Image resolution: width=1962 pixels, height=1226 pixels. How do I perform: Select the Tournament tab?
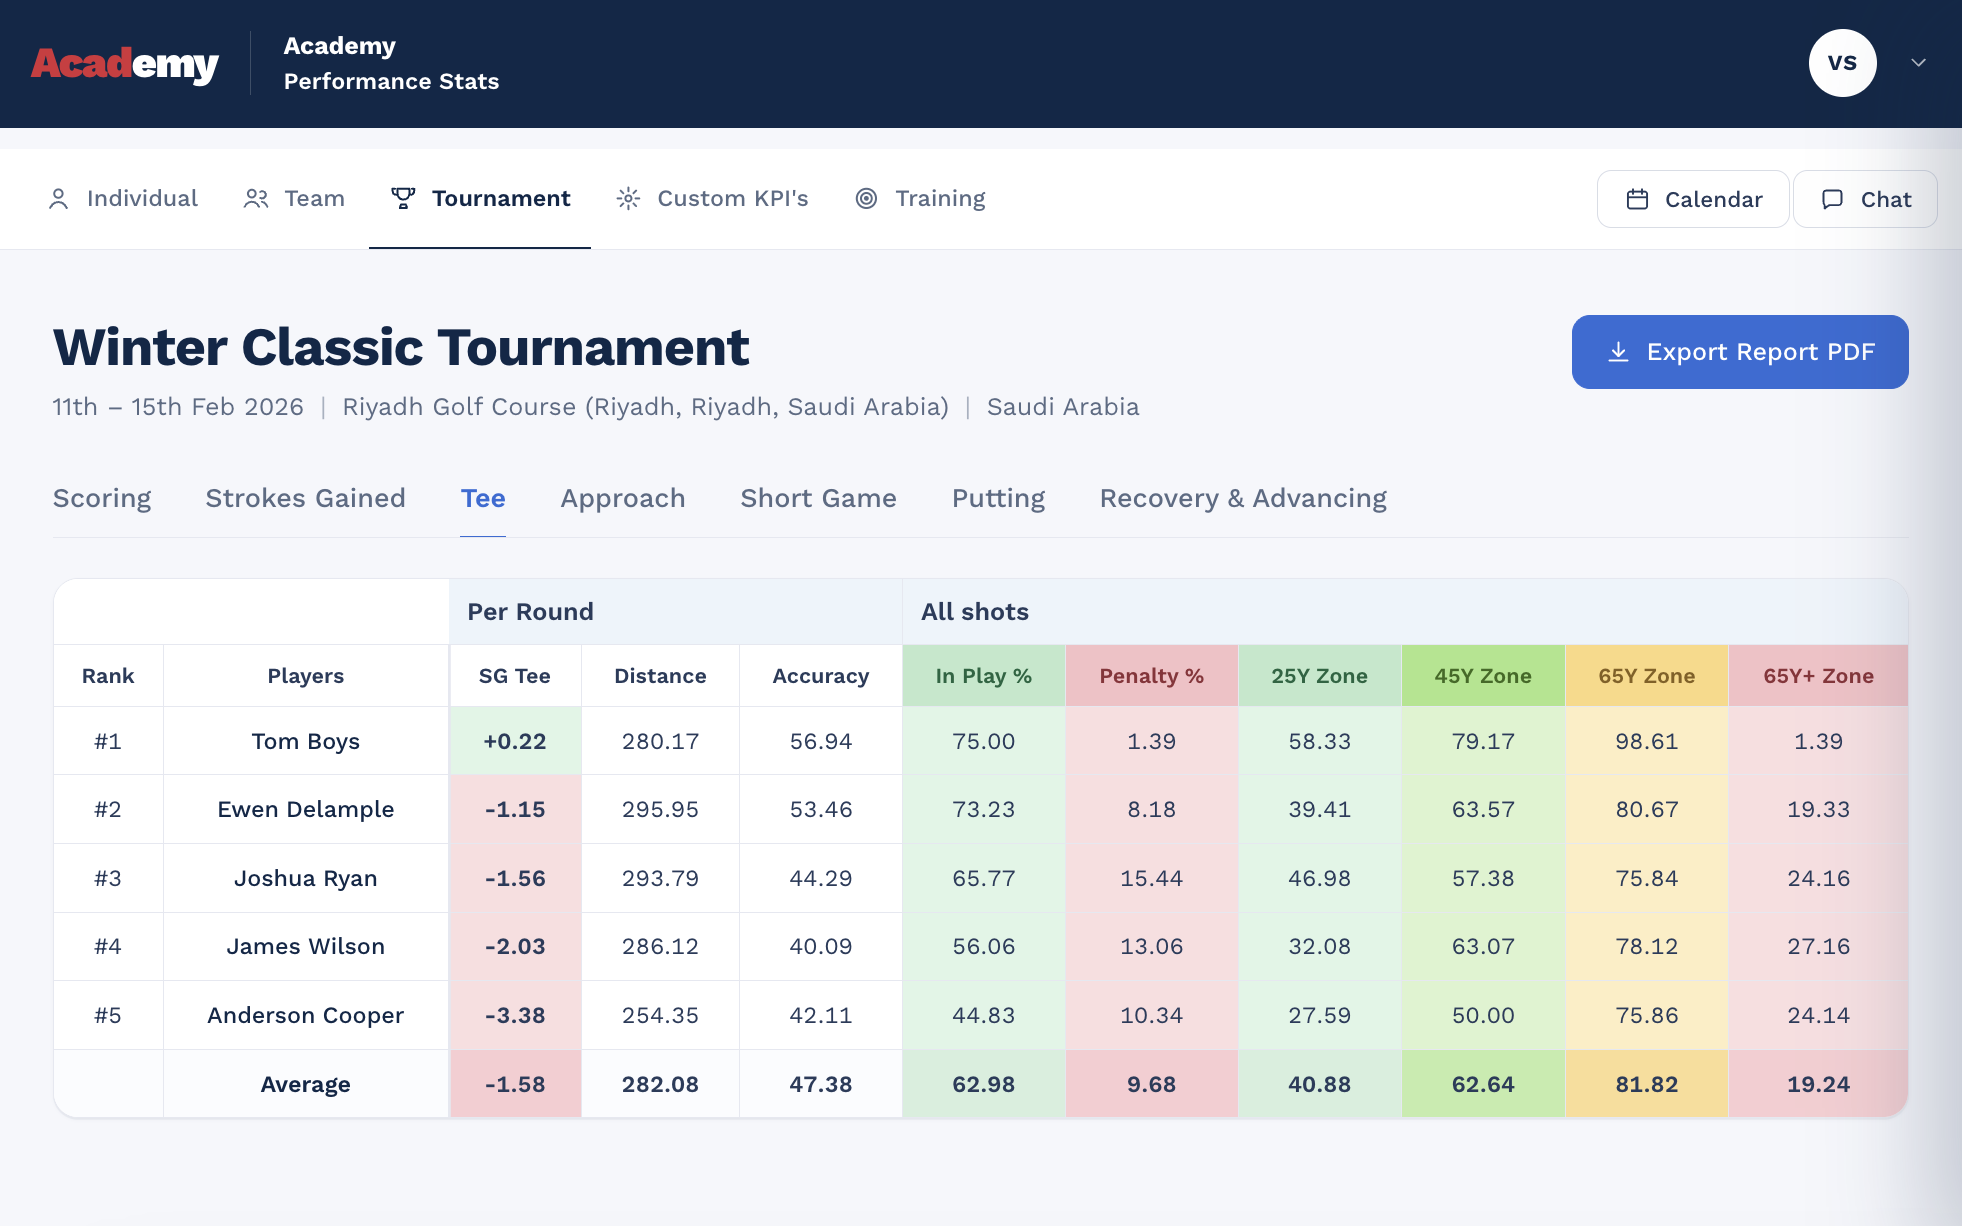tap(480, 199)
